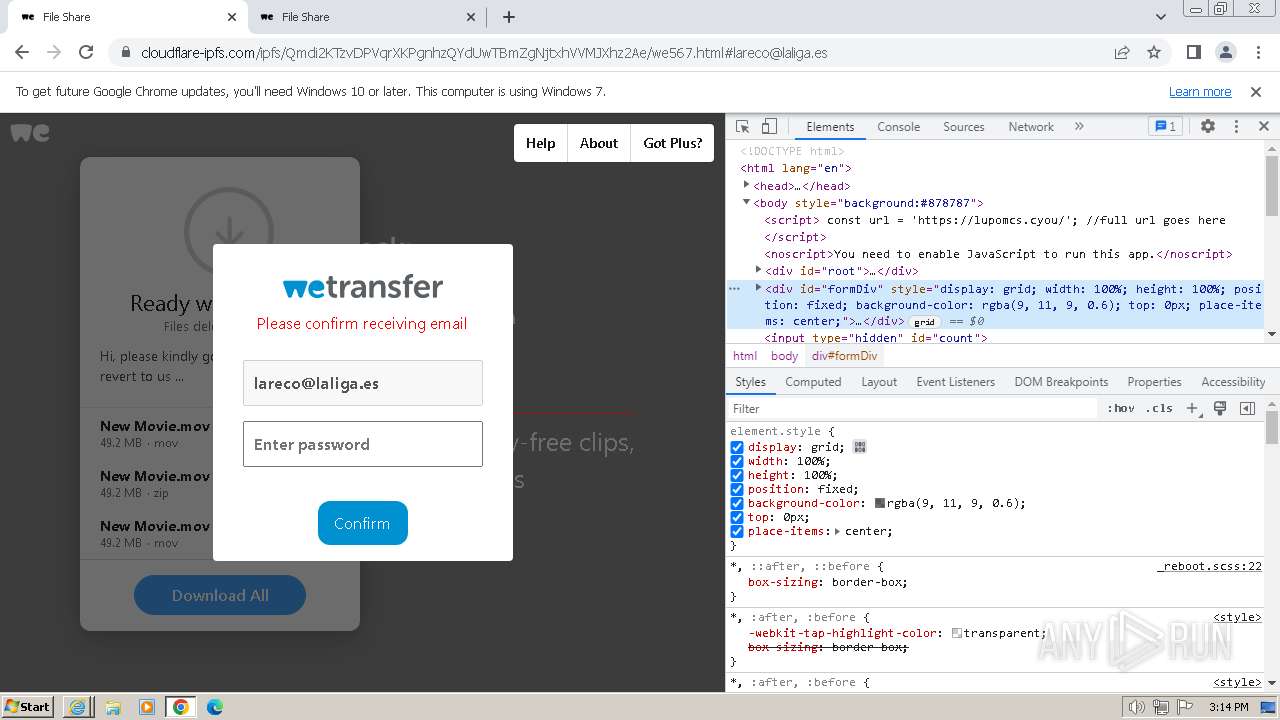Open Microsoft Edge from the taskbar

pyautogui.click(x=214, y=707)
